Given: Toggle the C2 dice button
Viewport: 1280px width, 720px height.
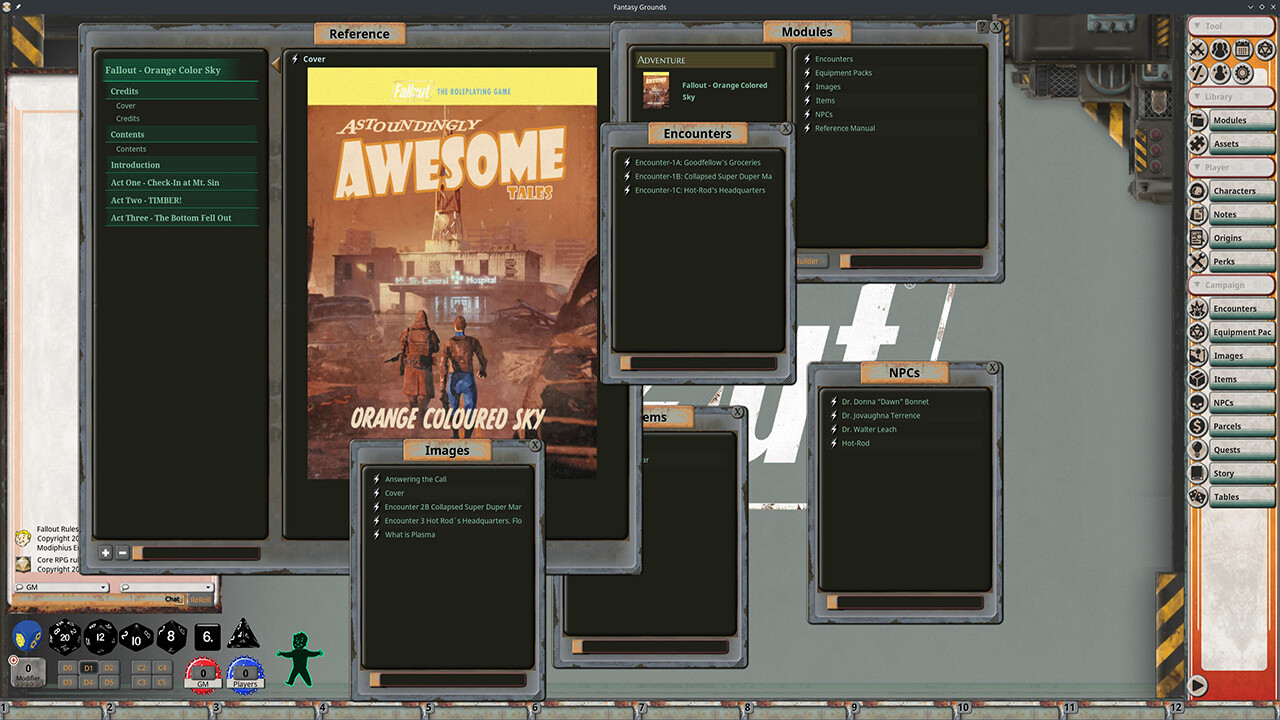Looking at the screenshot, I should [x=141, y=668].
